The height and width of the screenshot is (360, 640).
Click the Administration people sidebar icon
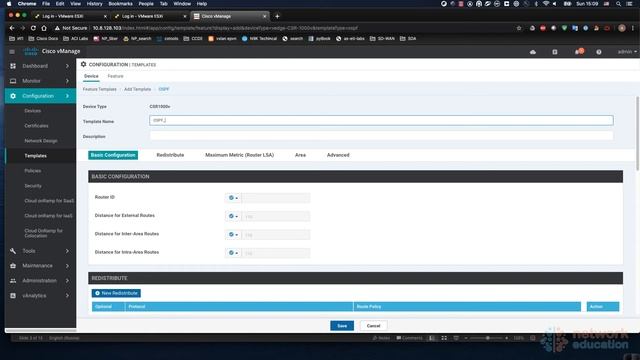point(13,281)
